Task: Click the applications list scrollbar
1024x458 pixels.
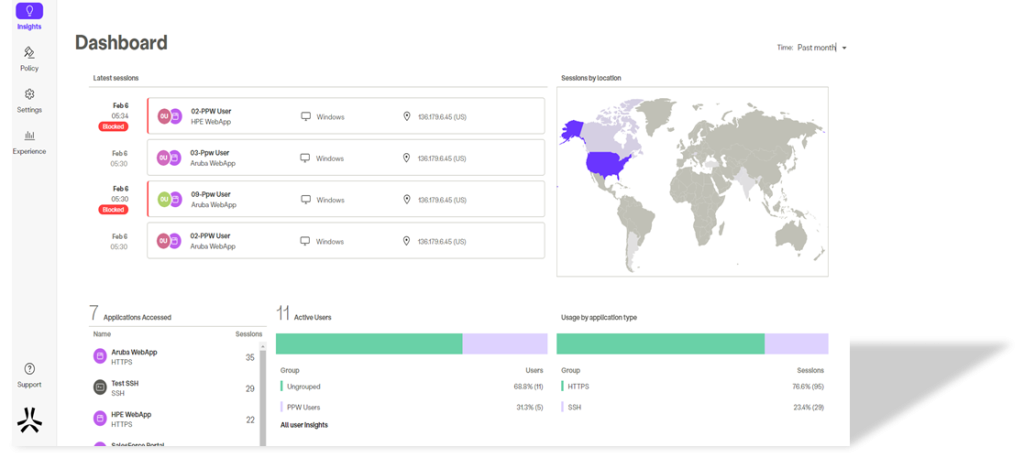Action: 264,395
